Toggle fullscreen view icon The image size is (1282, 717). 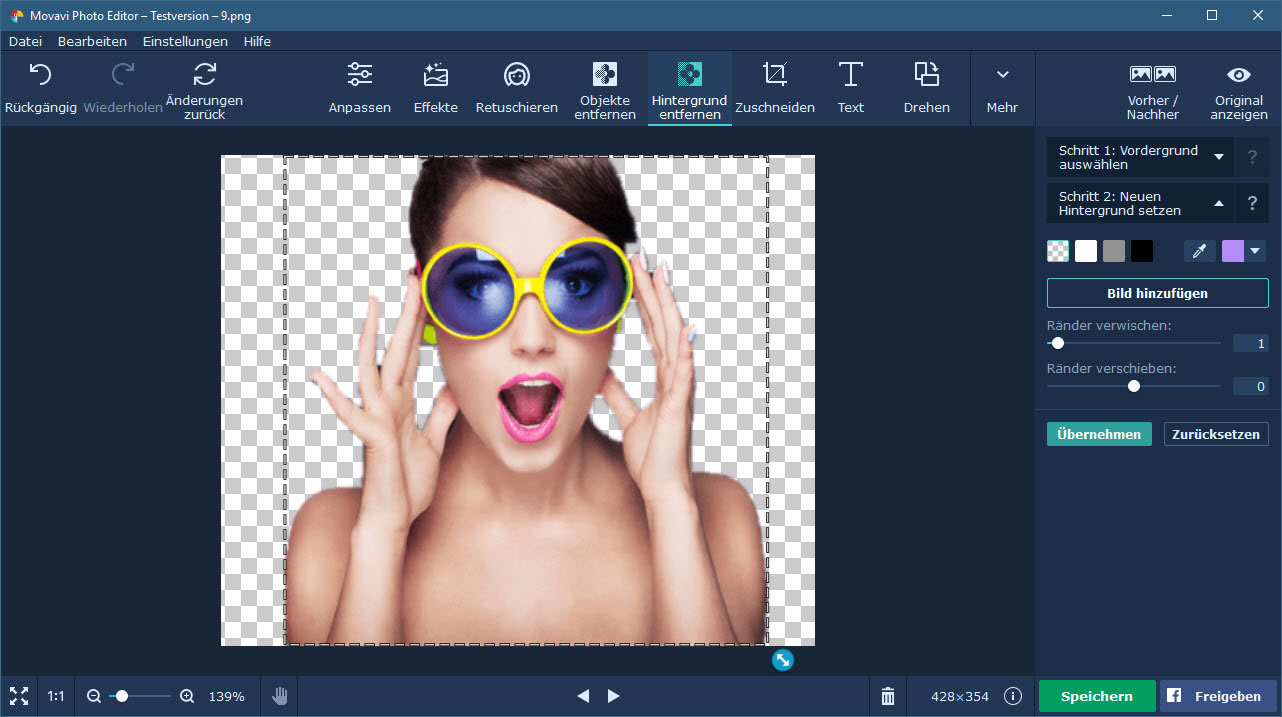point(19,696)
